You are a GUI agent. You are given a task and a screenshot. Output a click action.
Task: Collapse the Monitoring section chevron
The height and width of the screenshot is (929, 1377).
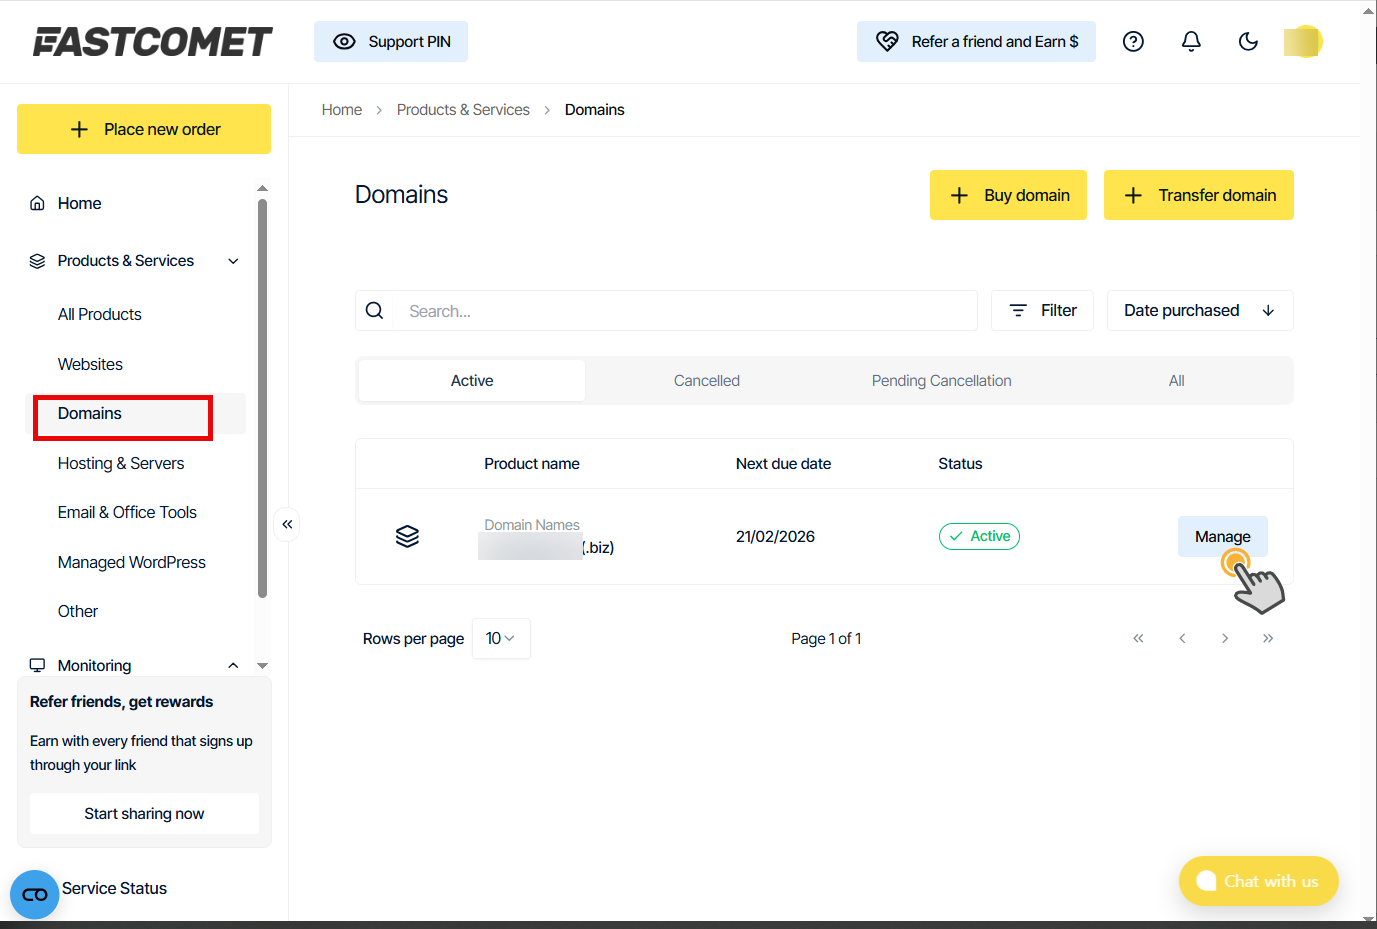click(x=233, y=665)
